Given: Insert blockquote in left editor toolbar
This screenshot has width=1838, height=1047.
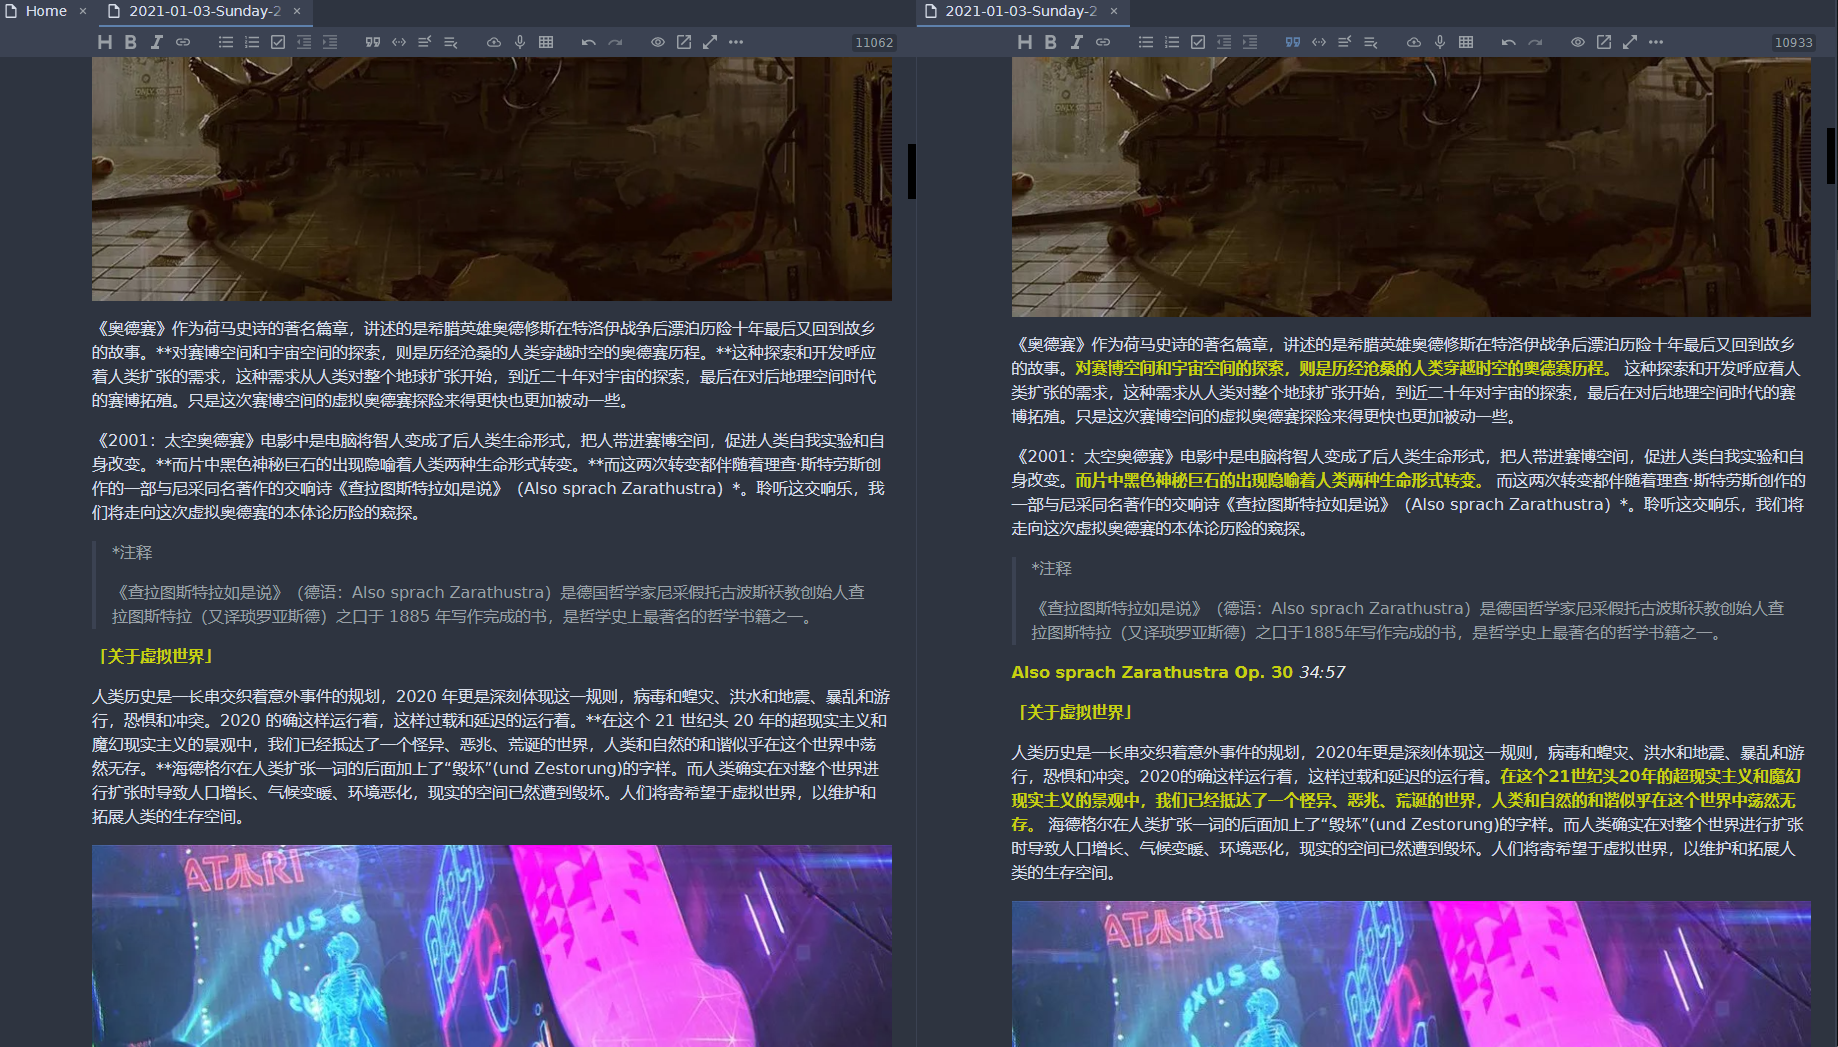Looking at the screenshot, I should 373,42.
